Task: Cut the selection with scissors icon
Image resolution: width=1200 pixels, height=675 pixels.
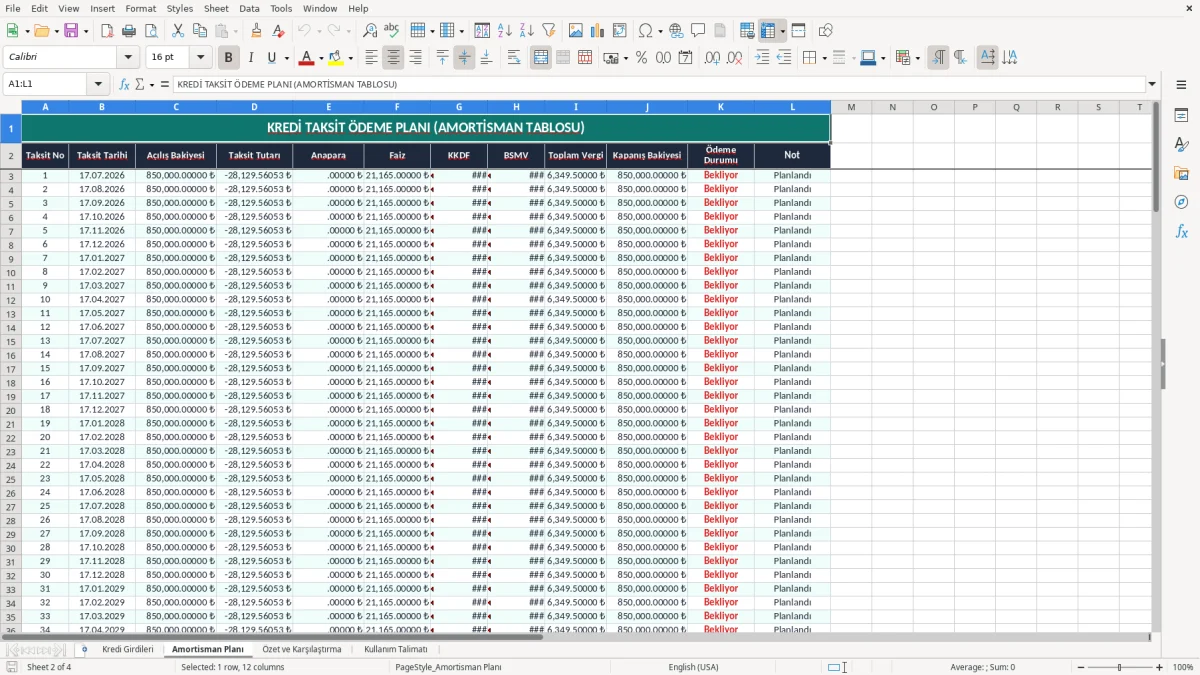Action: 178,31
